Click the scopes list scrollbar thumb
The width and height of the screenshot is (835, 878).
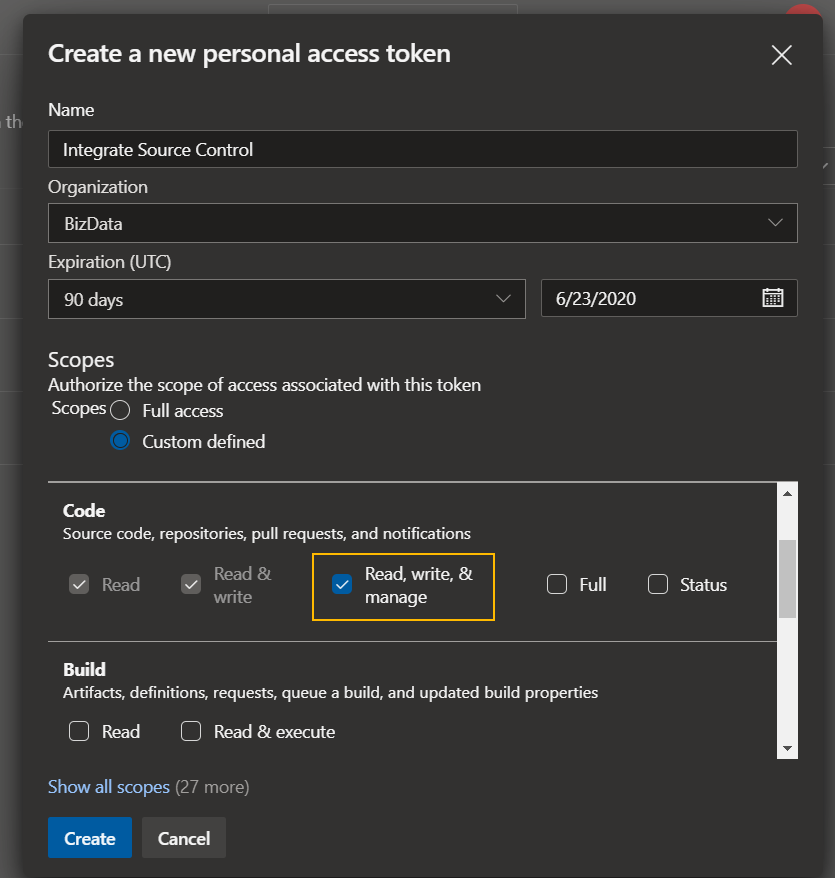[x=787, y=578]
